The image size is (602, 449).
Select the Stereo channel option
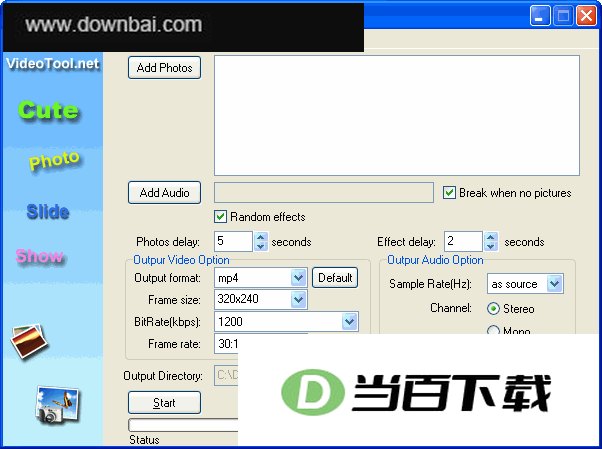[x=493, y=308]
